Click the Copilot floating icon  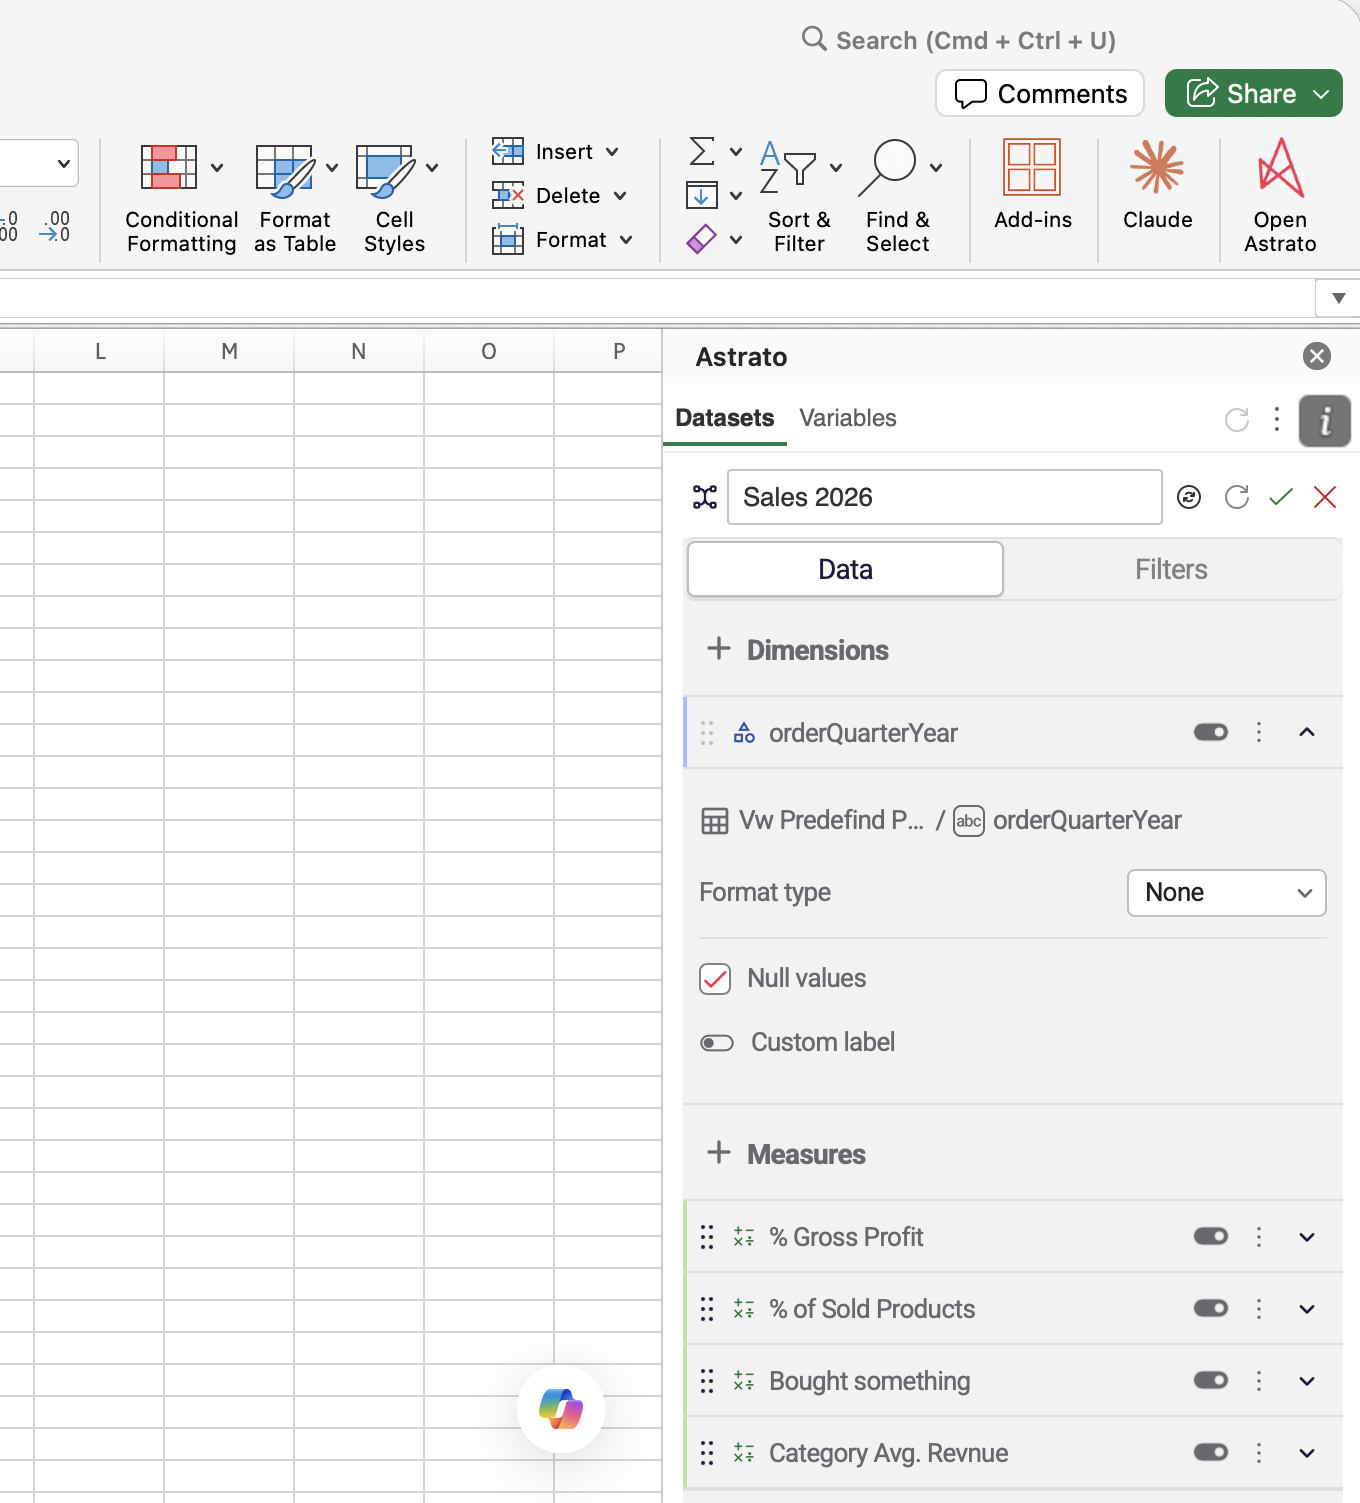click(561, 1409)
